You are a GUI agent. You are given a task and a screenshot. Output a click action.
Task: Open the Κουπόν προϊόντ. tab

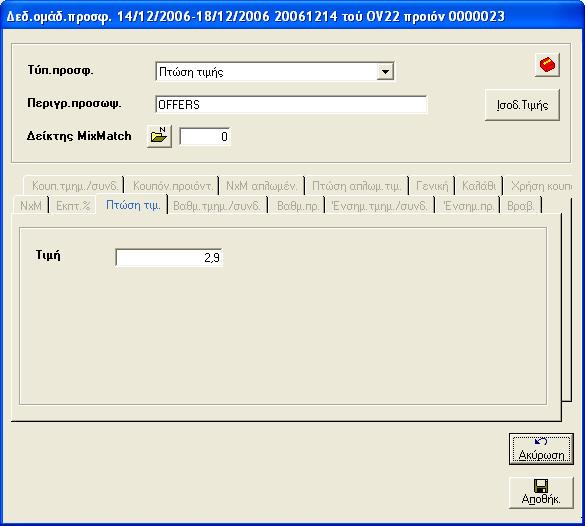pos(172,185)
